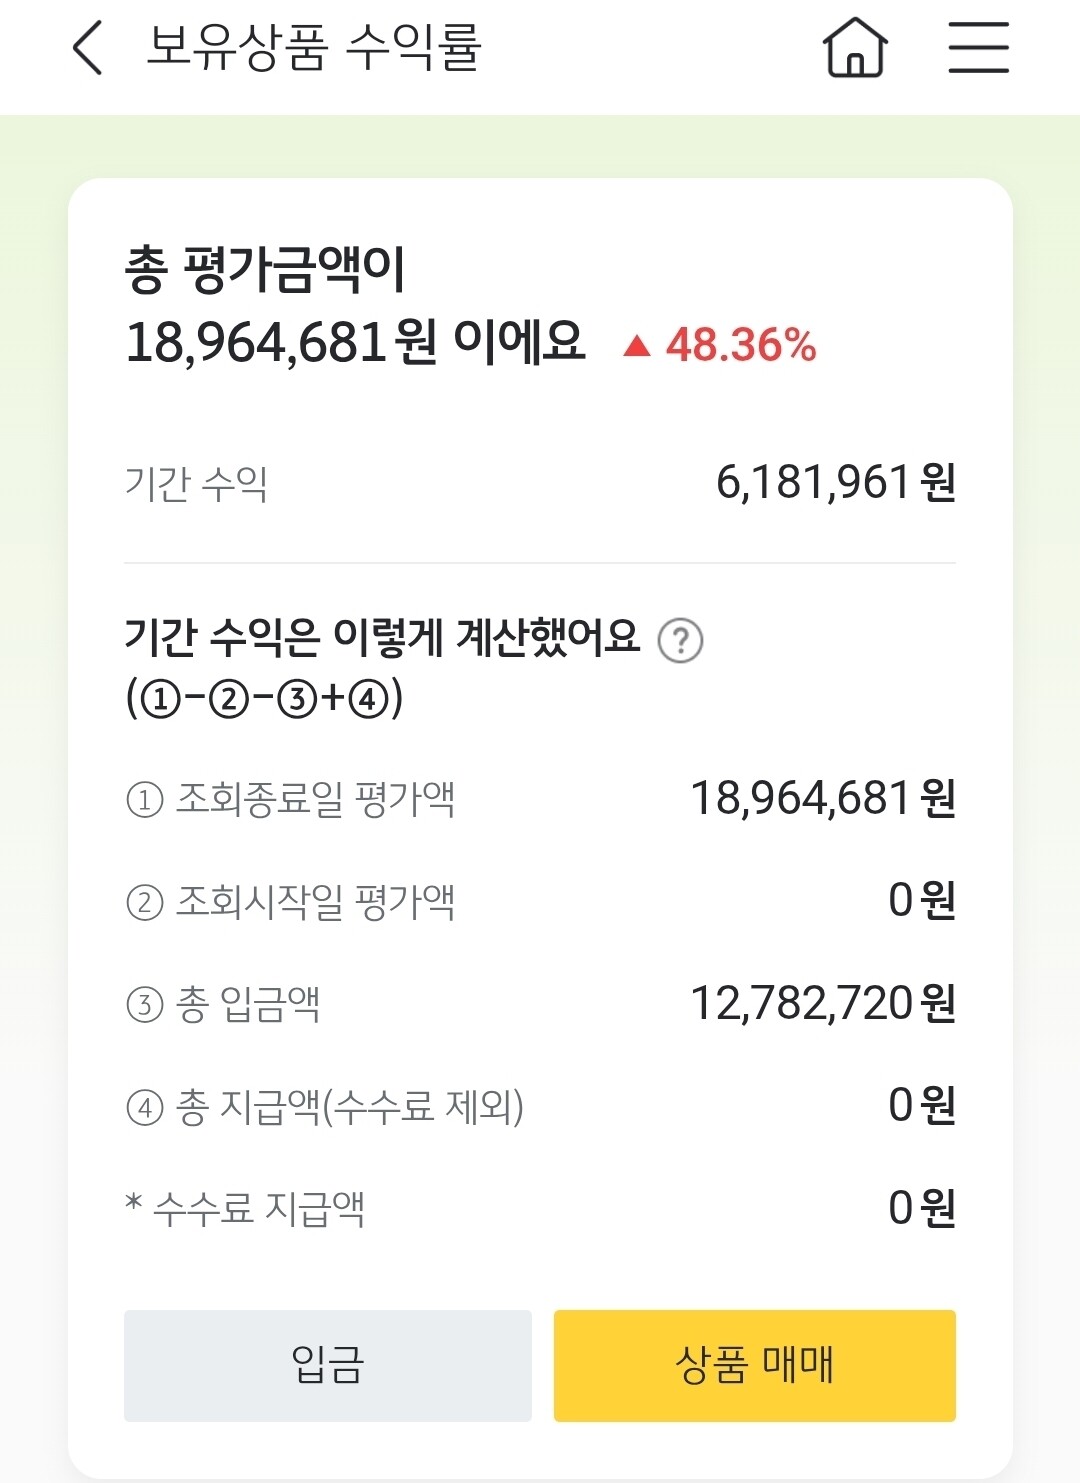Image resolution: width=1080 pixels, height=1483 pixels.
Task: Select the 총 지급액(수수료 제외) row label
Action: [349, 1107]
